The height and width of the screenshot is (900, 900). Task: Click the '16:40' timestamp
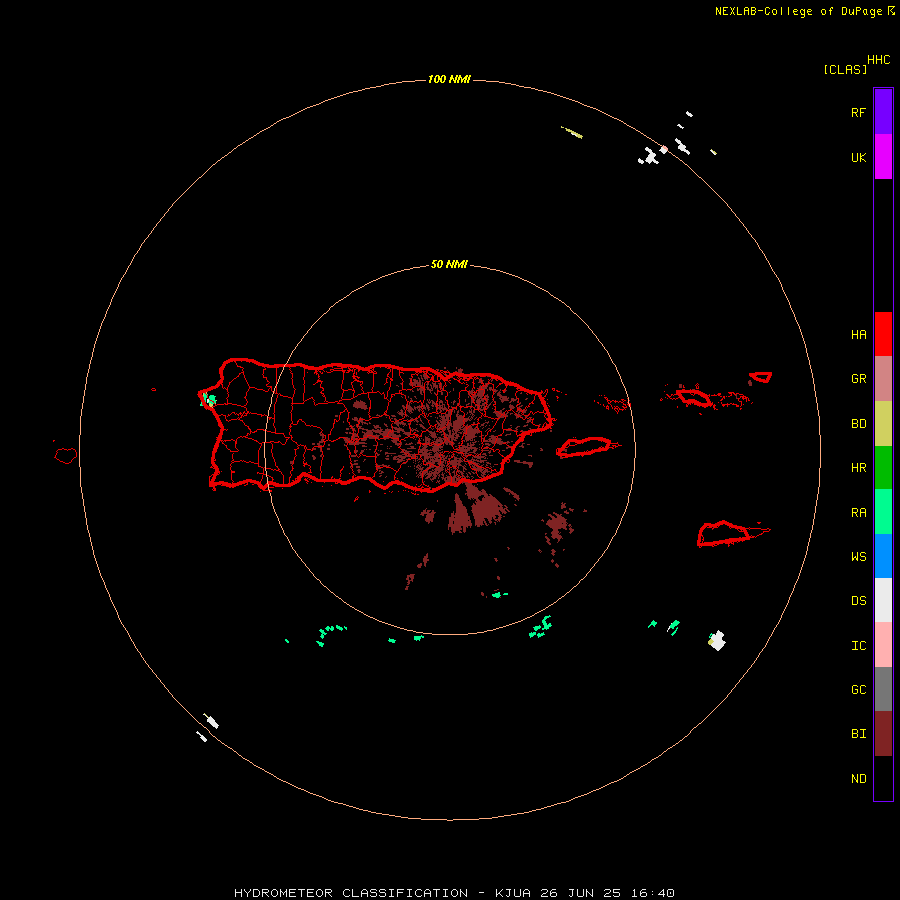652,893
